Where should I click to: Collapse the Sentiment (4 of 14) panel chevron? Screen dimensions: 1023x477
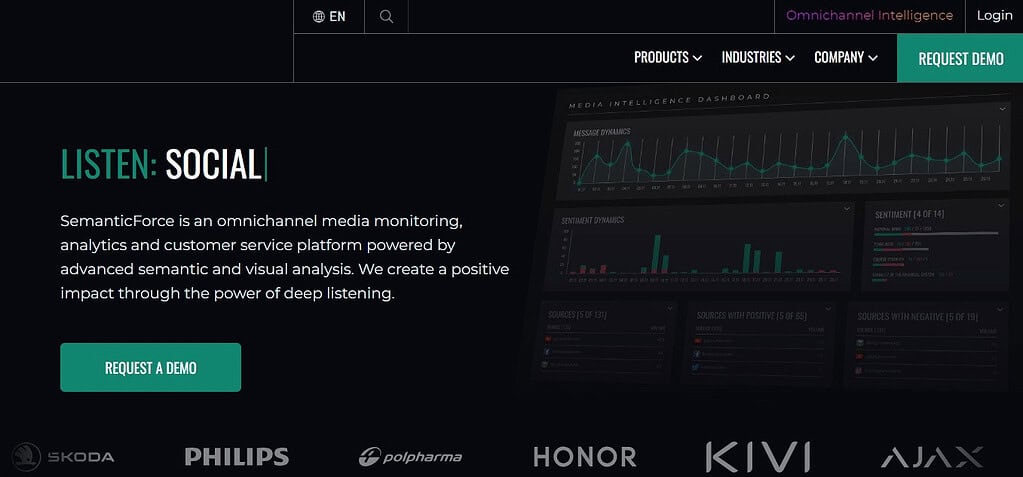tap(1002, 206)
